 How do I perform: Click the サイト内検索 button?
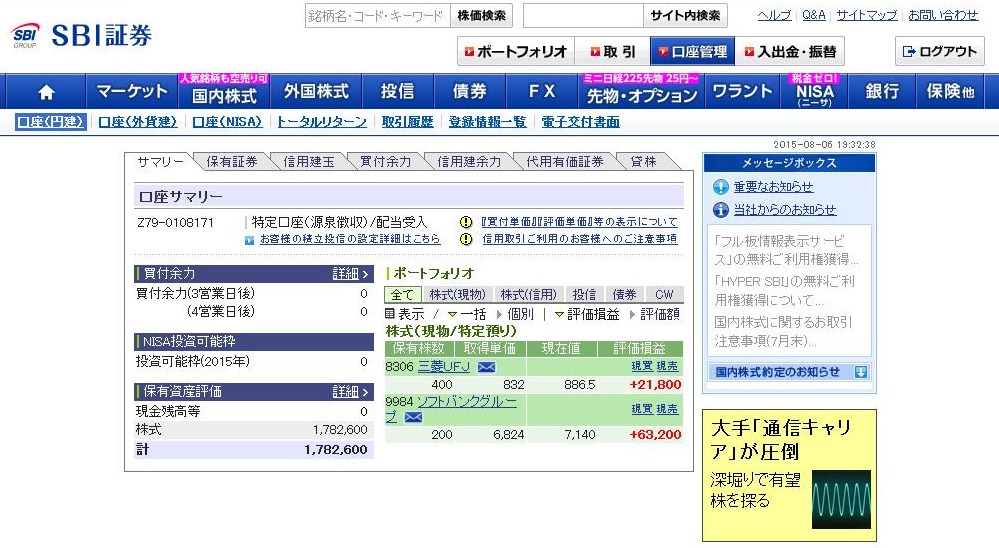click(686, 15)
